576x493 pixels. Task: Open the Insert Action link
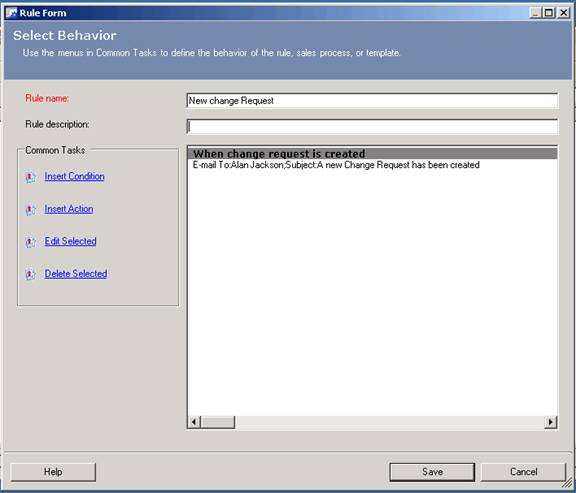69,209
